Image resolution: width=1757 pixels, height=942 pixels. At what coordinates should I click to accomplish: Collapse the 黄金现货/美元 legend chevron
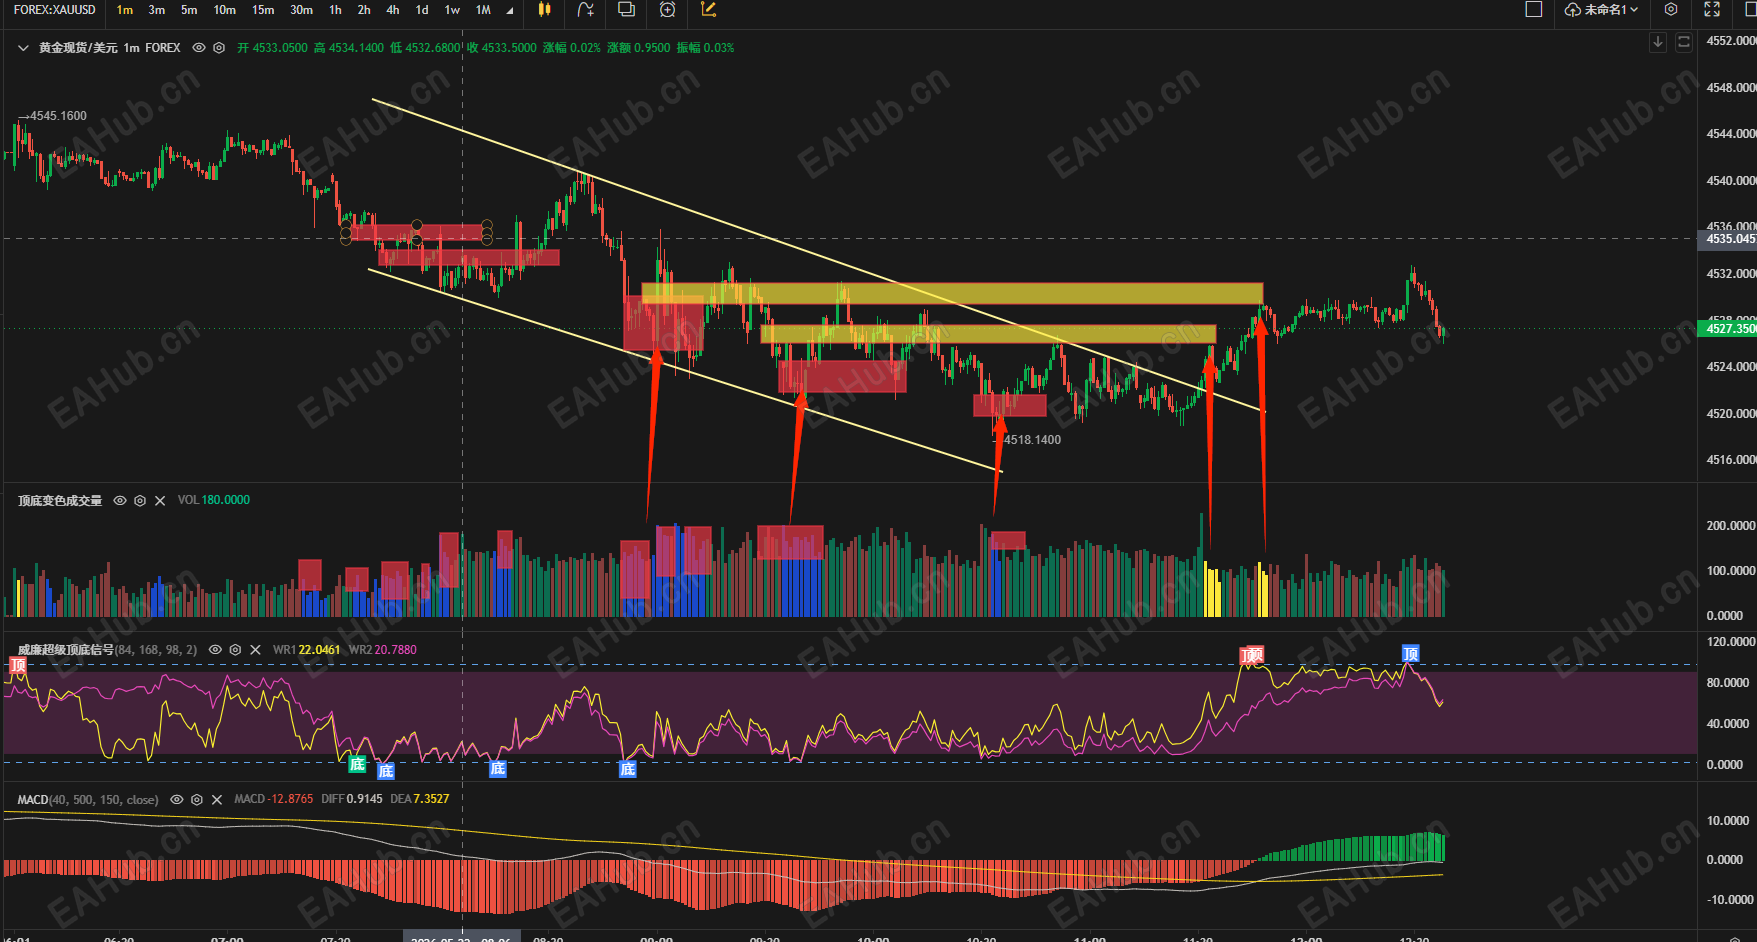23,48
